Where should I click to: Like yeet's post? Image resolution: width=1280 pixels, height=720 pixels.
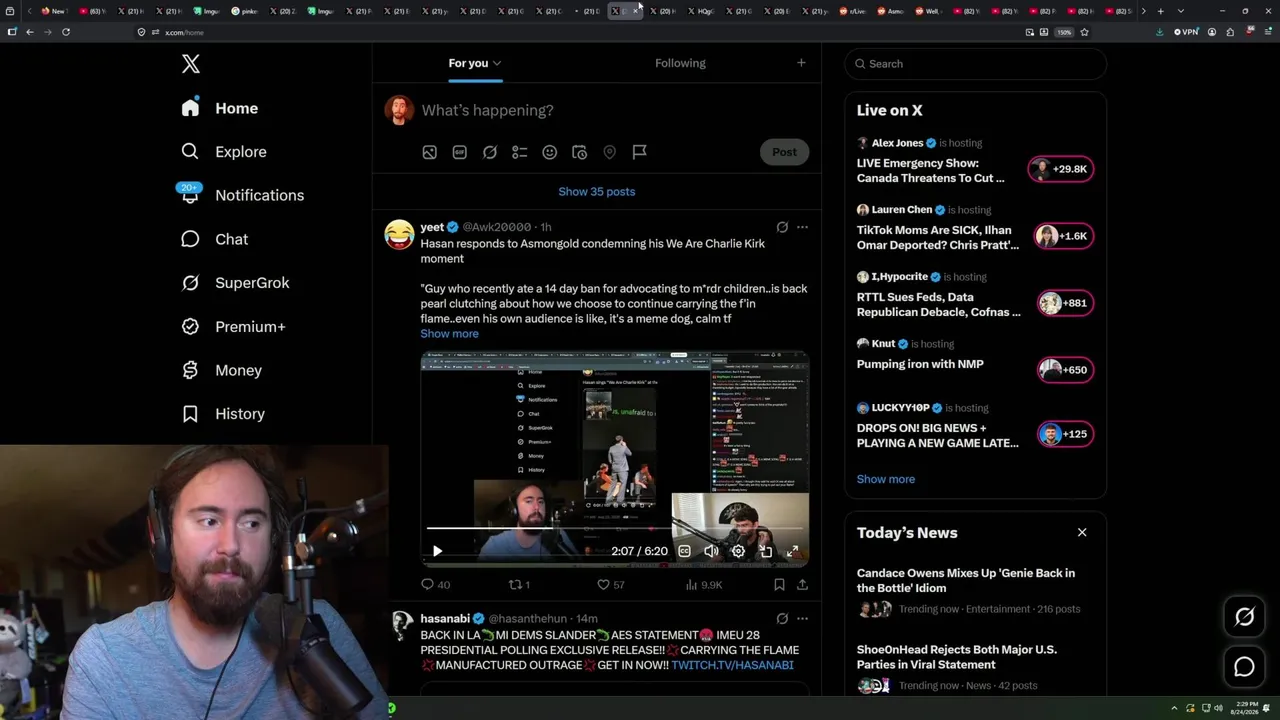(x=610, y=585)
